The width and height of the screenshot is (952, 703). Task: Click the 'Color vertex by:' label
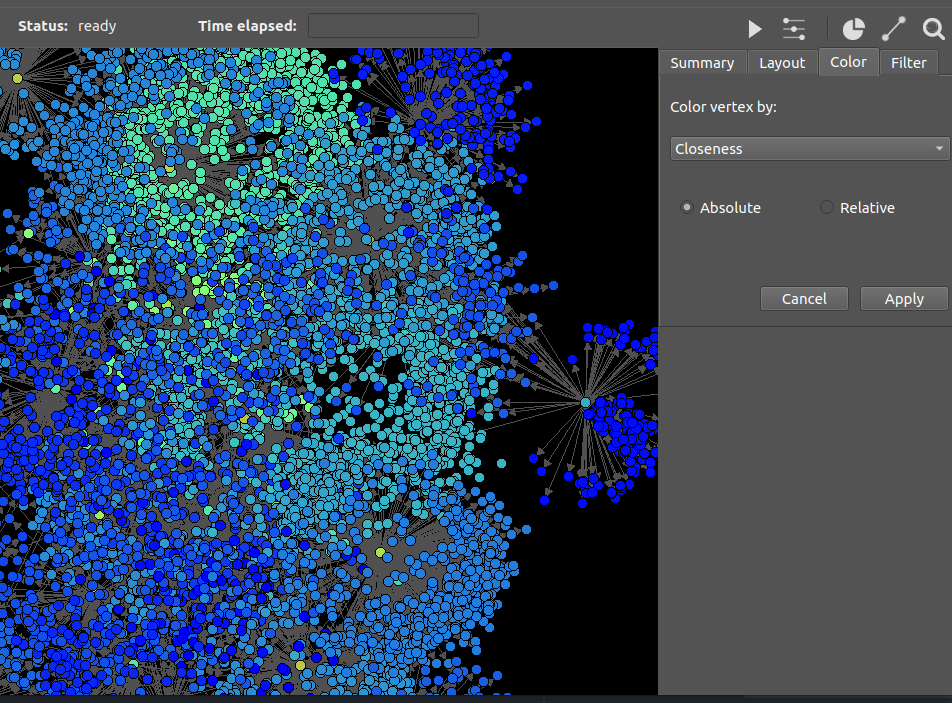(x=723, y=107)
